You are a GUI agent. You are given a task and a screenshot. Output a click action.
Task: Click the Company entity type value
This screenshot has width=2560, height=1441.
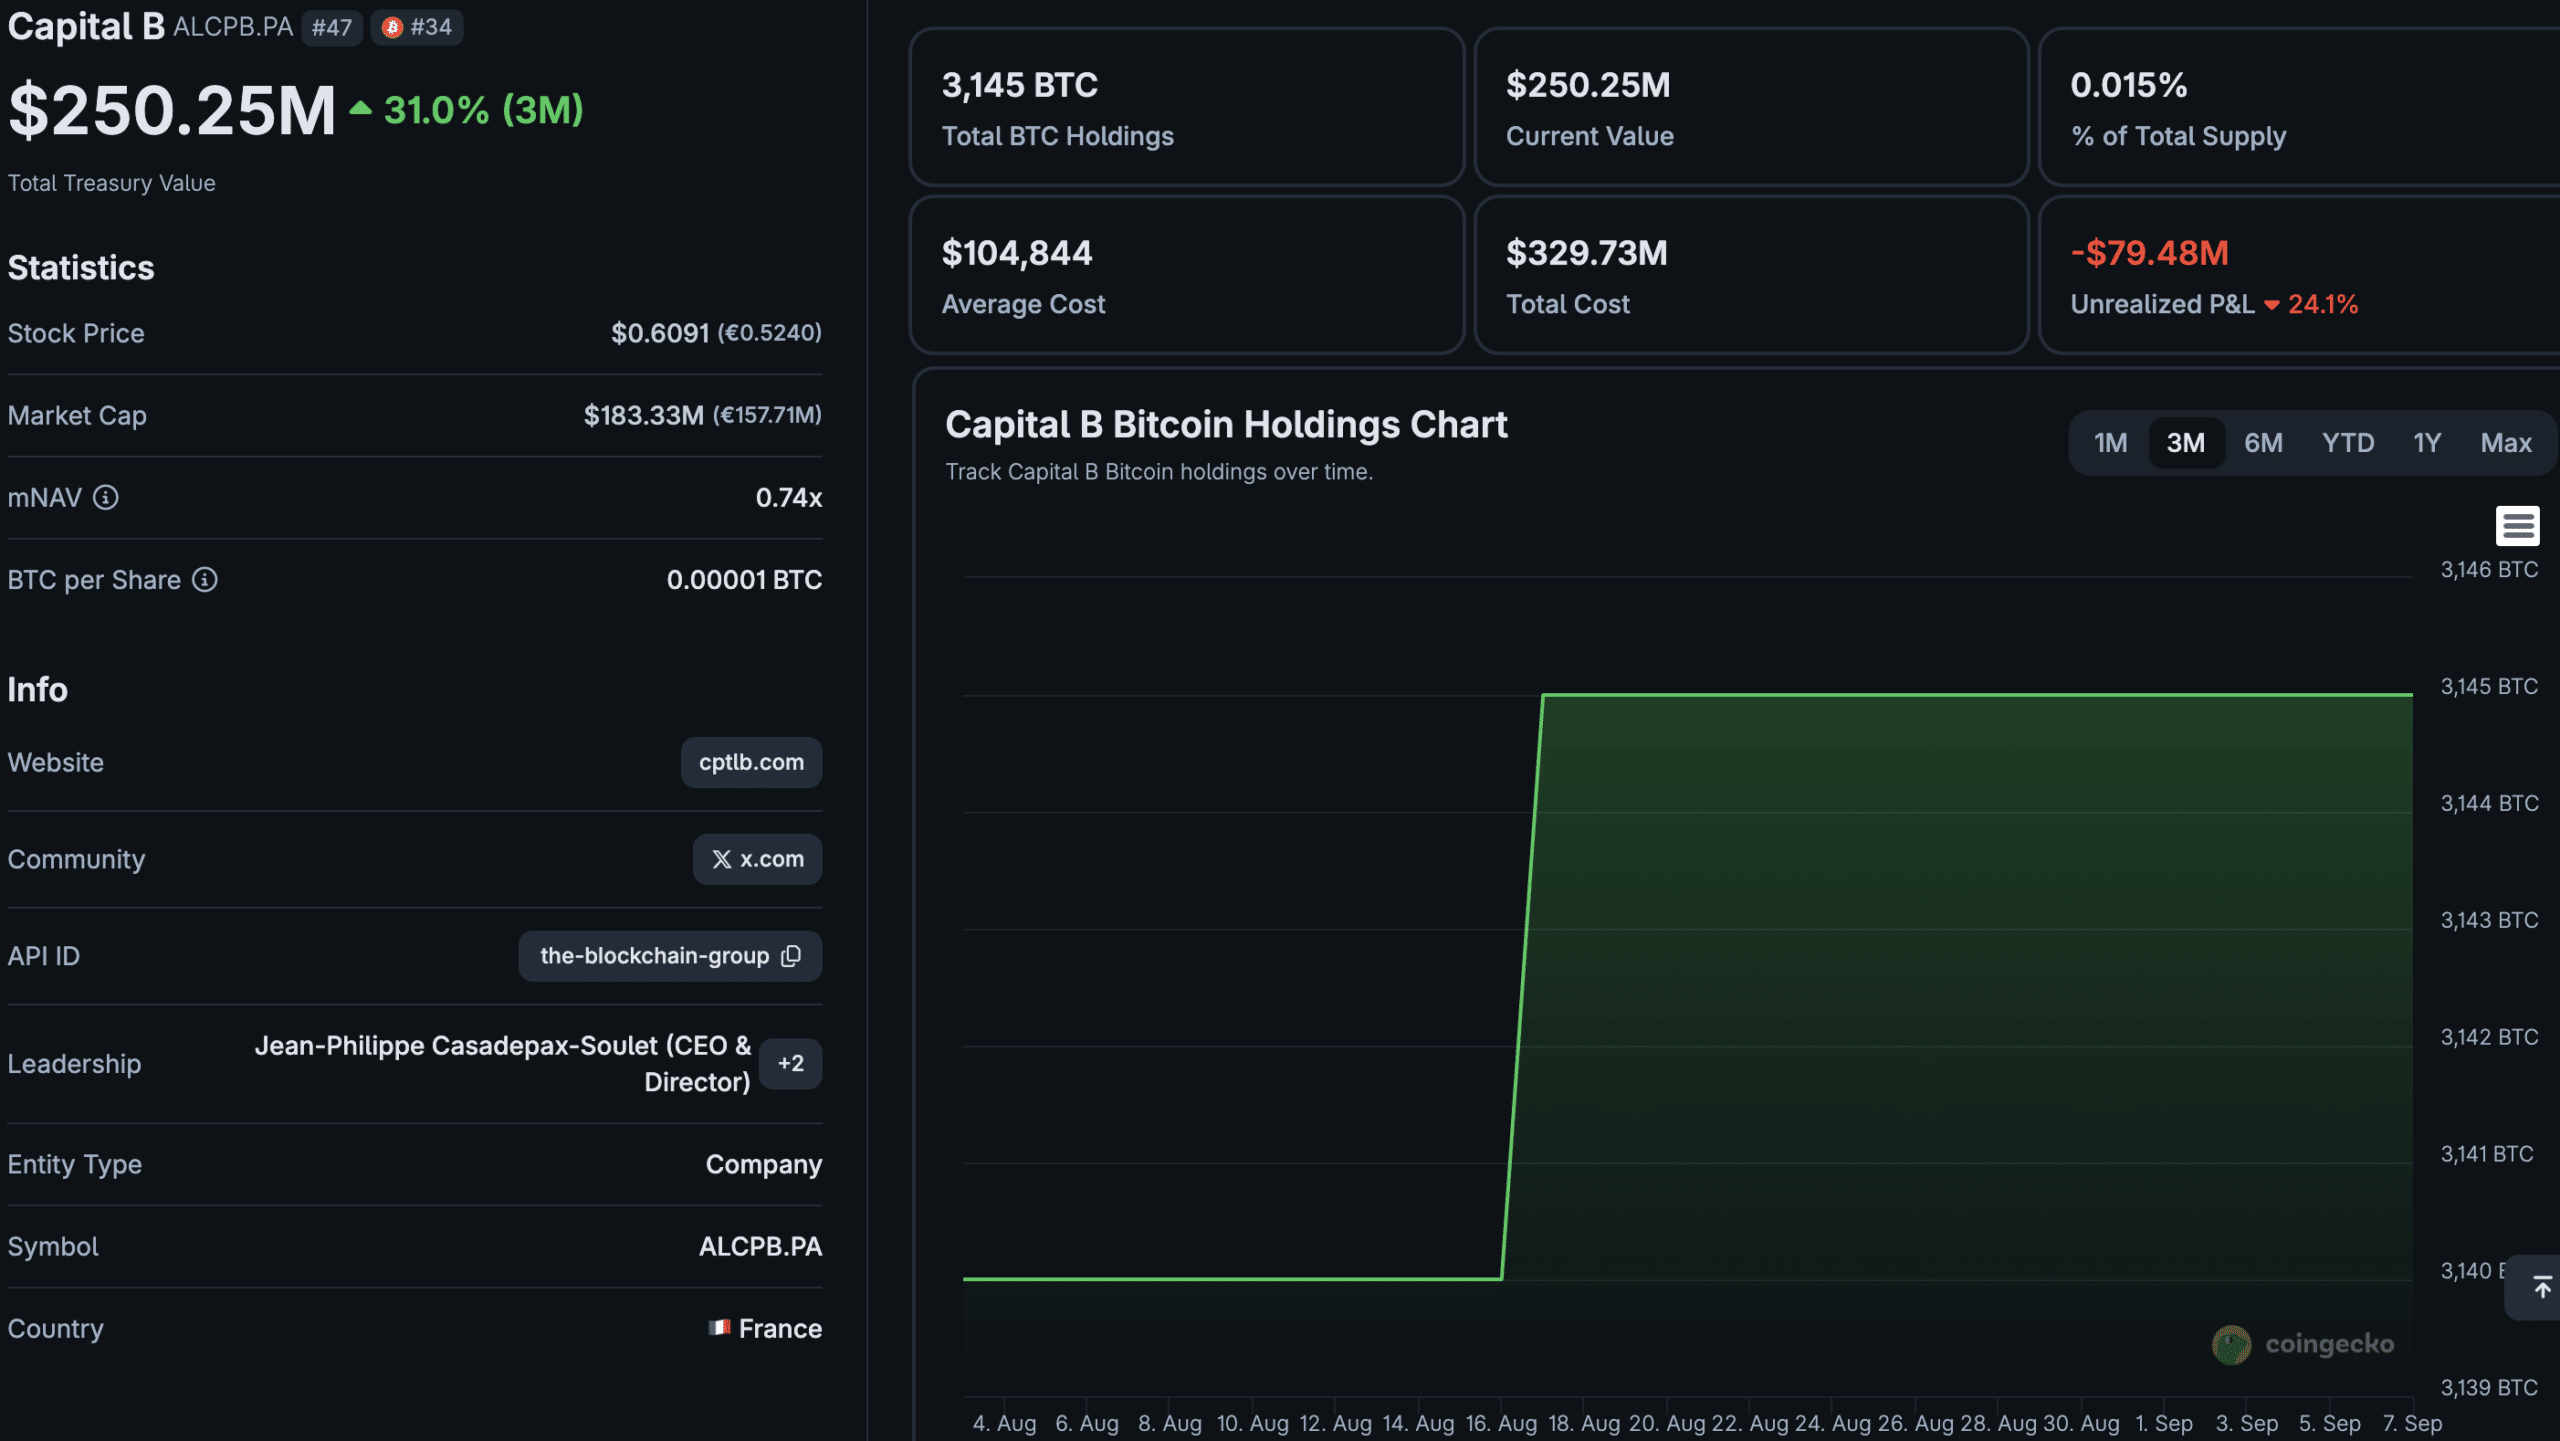(764, 1165)
